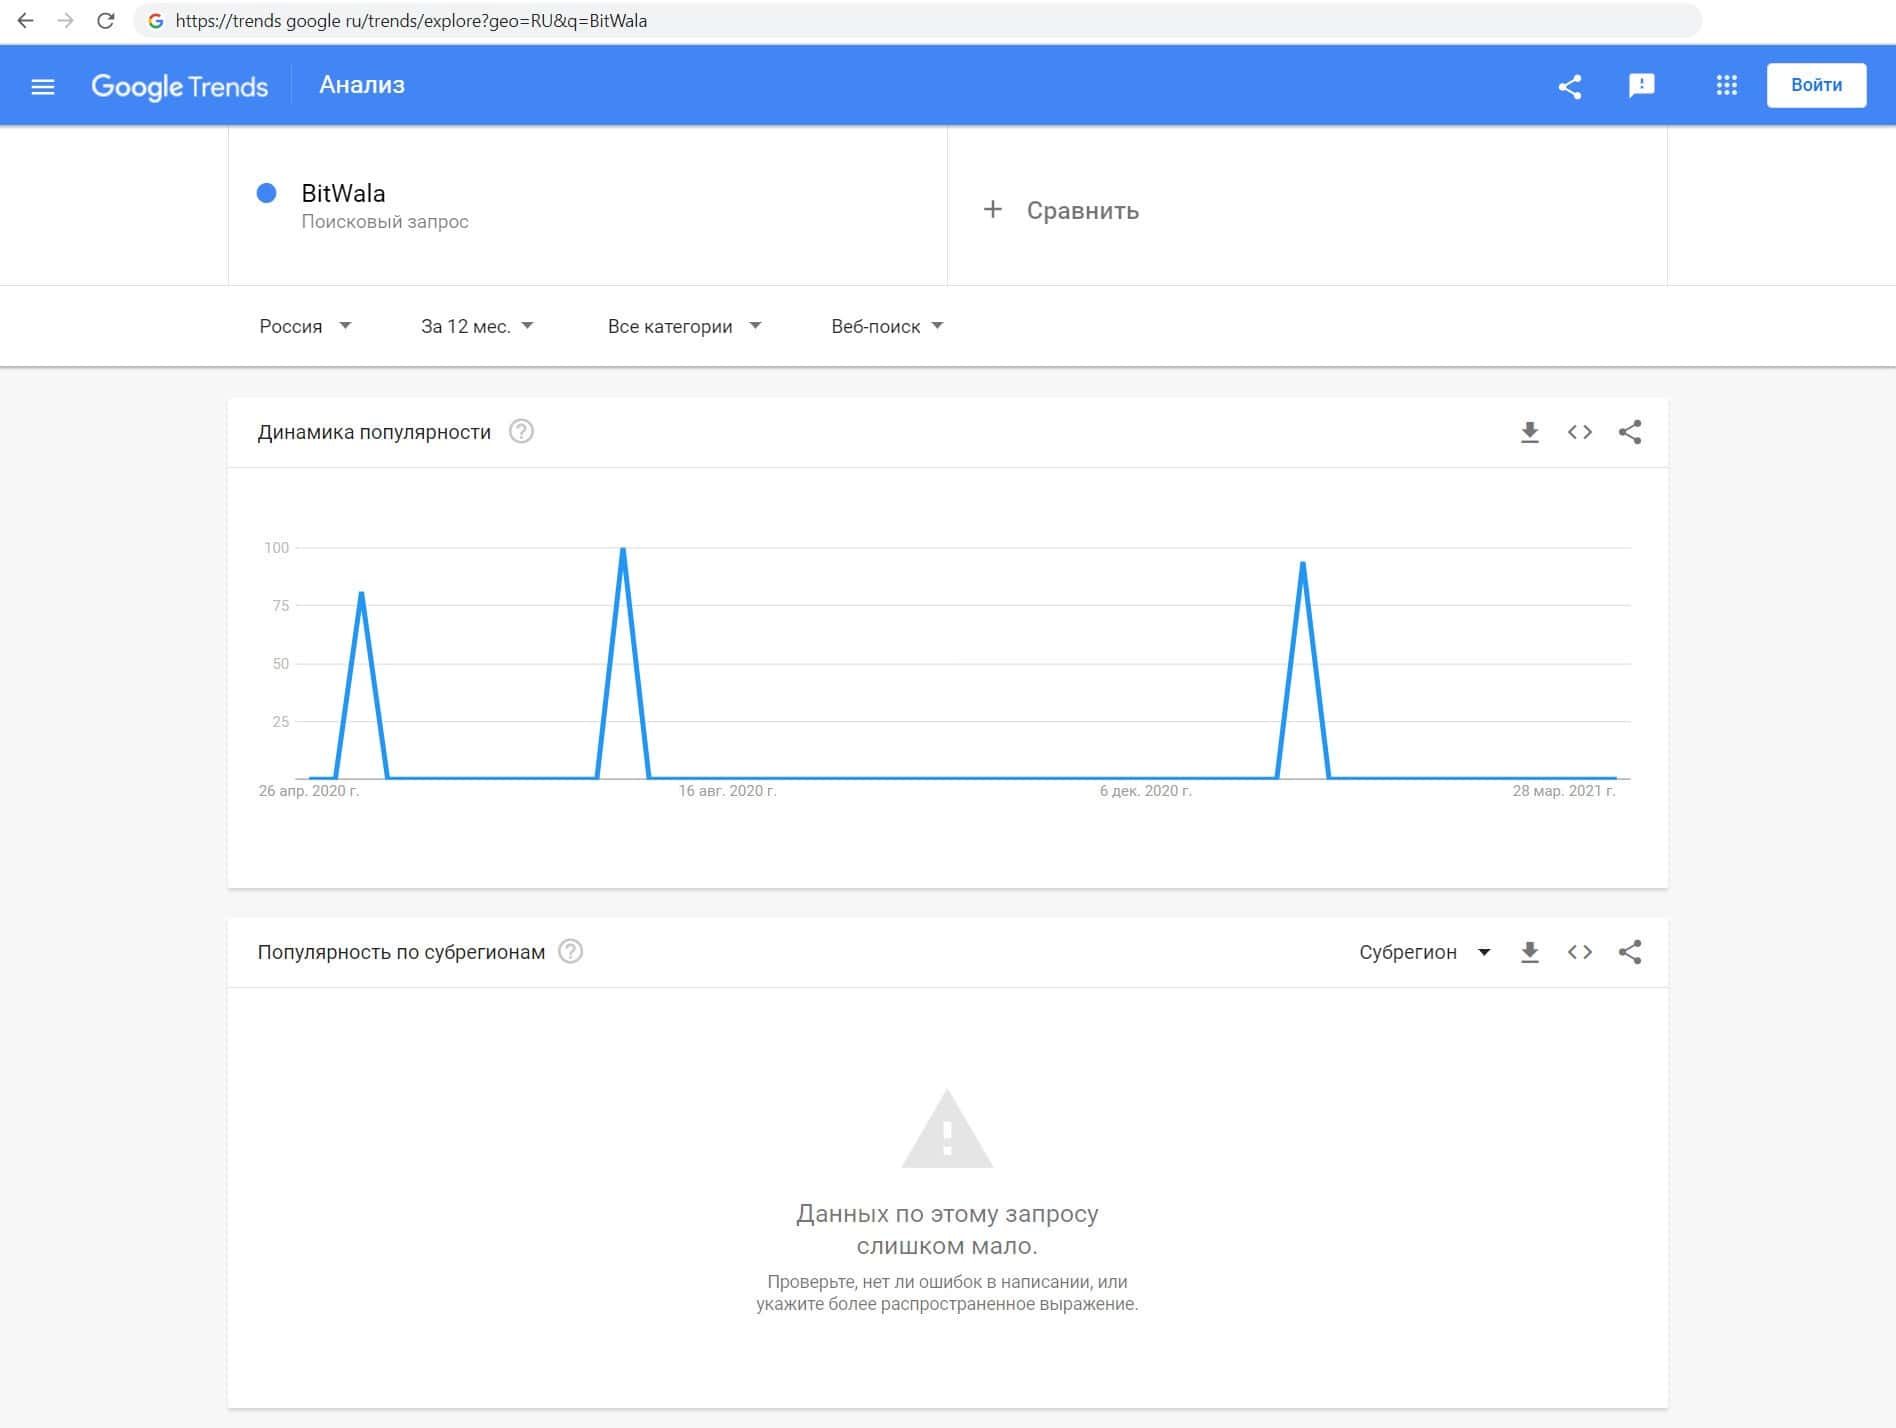Screen dimensions: 1896x1428
Task: Show help for Популярность по субрегионам
Action: (570, 951)
